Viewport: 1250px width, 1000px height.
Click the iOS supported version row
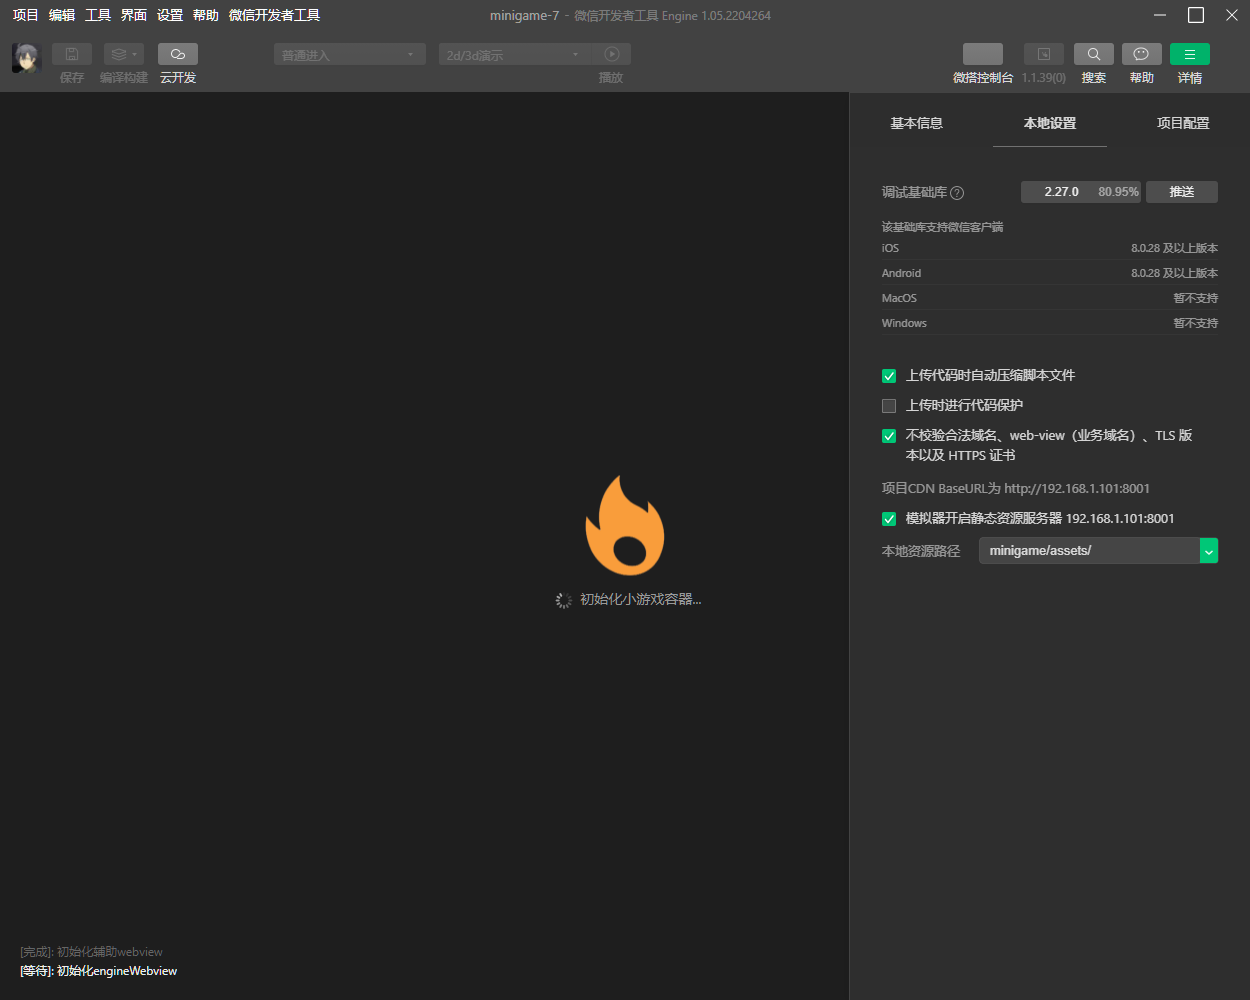pos(1050,248)
